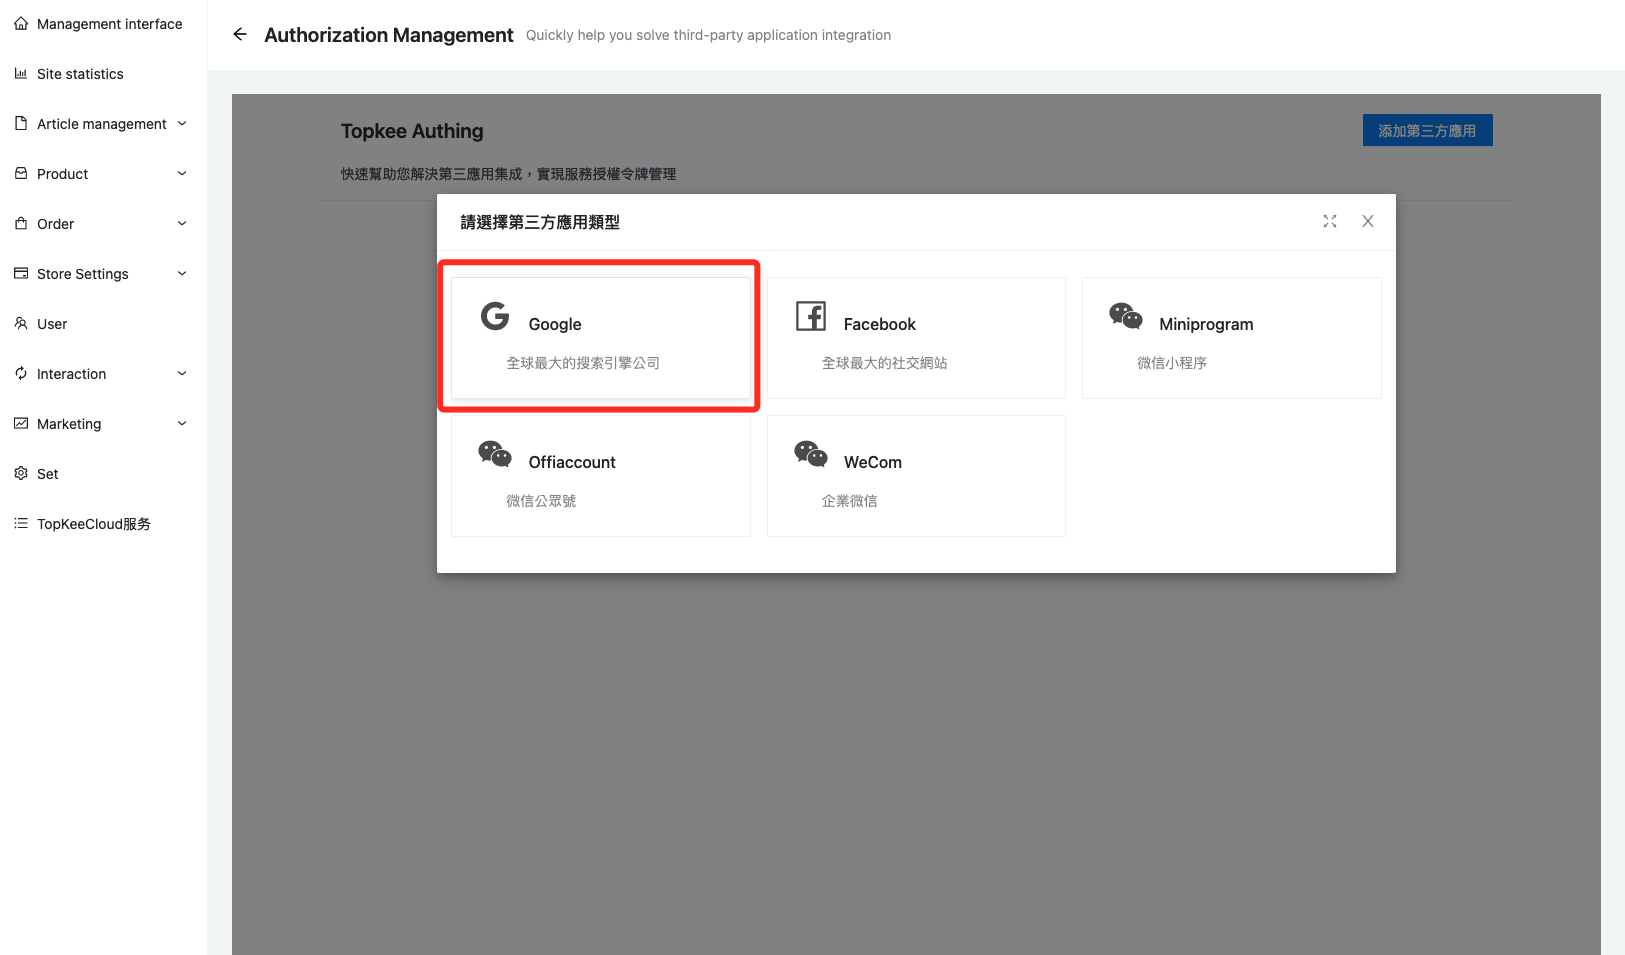Click the Offiaccount WeChat icon

click(x=495, y=454)
